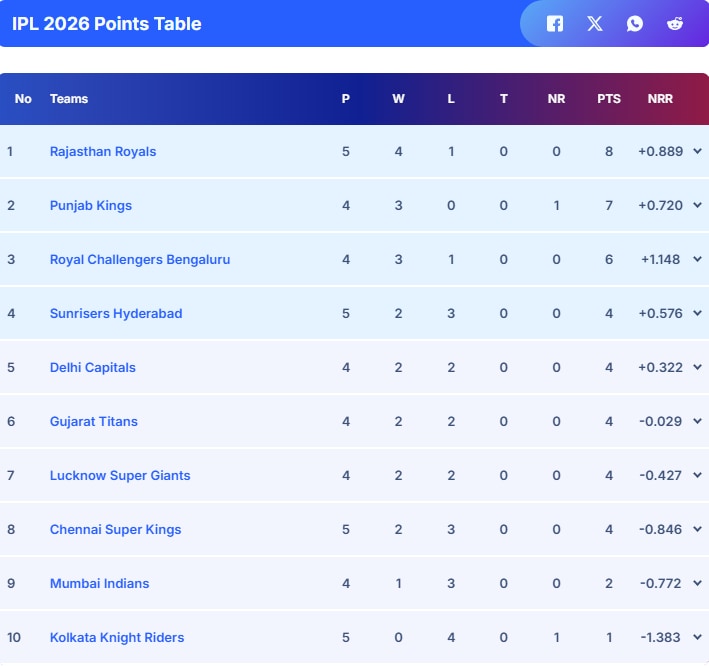Open the Mumbai Indians team link

(99, 584)
